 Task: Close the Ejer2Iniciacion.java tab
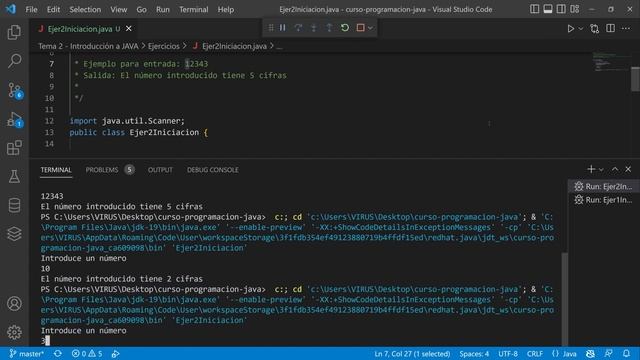(x=129, y=29)
